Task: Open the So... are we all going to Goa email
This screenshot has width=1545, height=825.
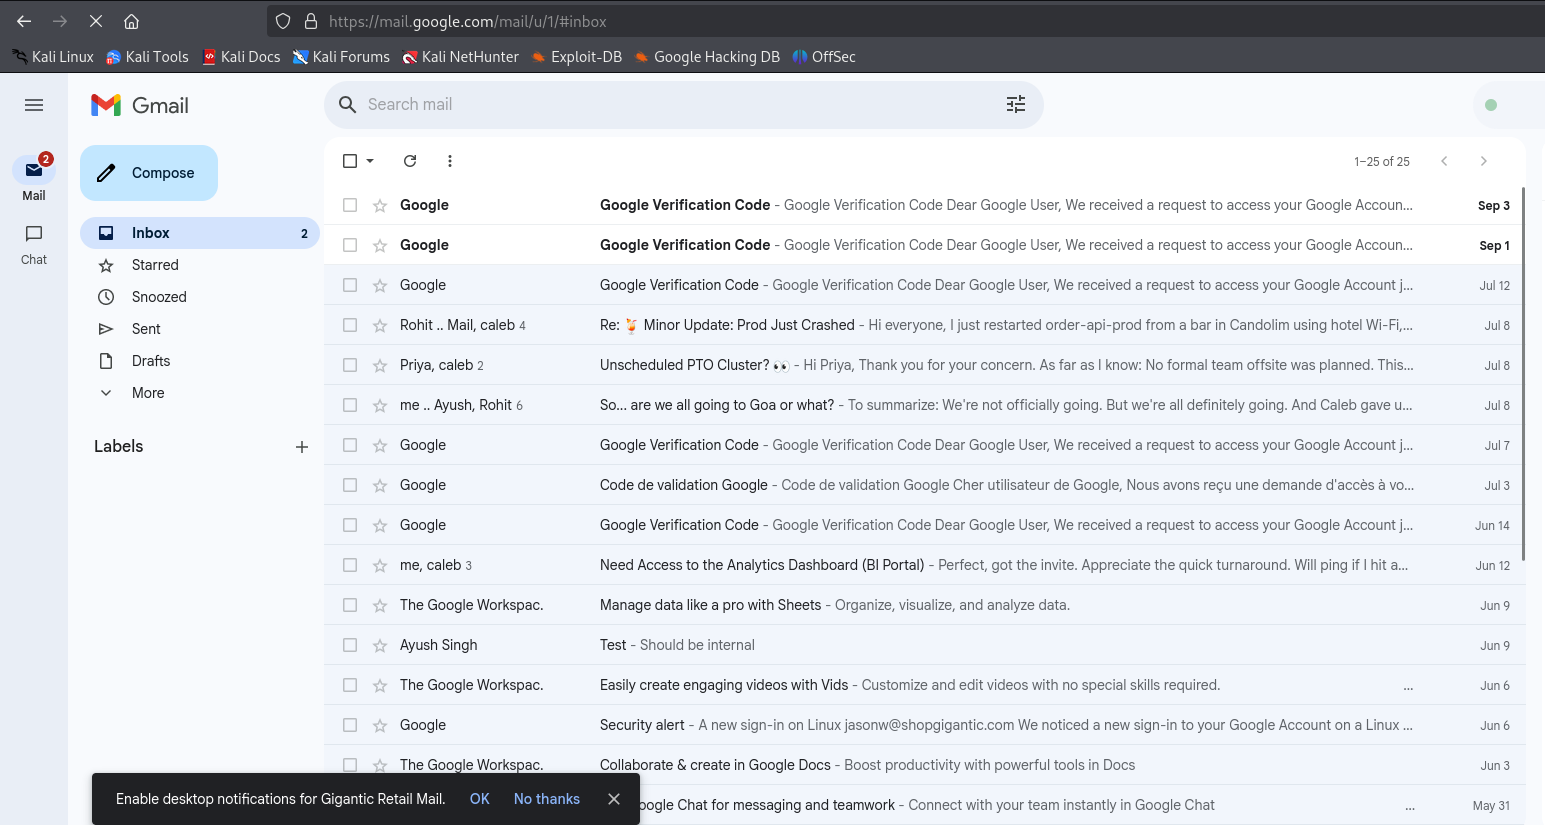Action: coord(925,405)
